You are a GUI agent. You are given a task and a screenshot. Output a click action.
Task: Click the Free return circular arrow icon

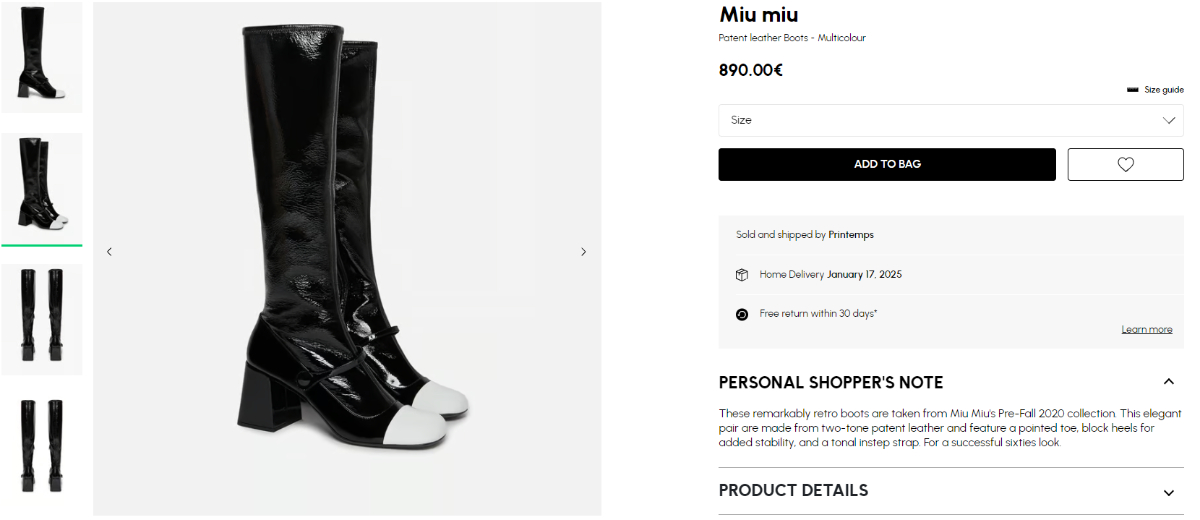(742, 314)
